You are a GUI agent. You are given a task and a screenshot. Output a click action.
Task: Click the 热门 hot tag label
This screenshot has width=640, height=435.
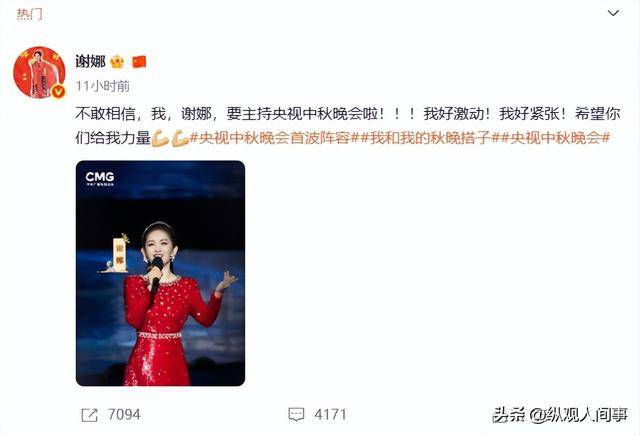[29, 14]
